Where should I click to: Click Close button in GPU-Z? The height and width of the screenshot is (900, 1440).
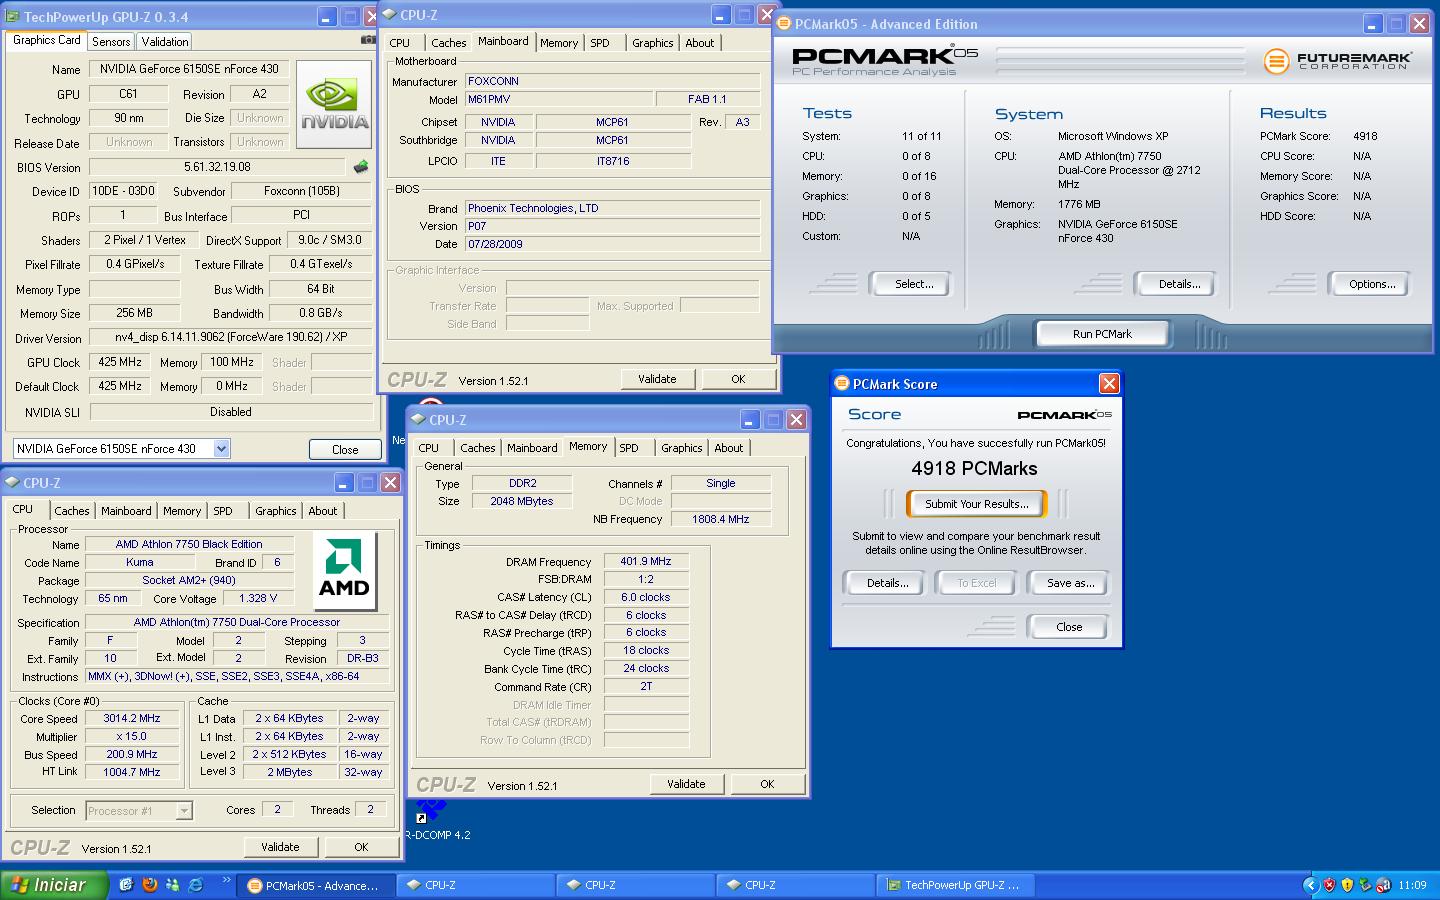(345, 450)
